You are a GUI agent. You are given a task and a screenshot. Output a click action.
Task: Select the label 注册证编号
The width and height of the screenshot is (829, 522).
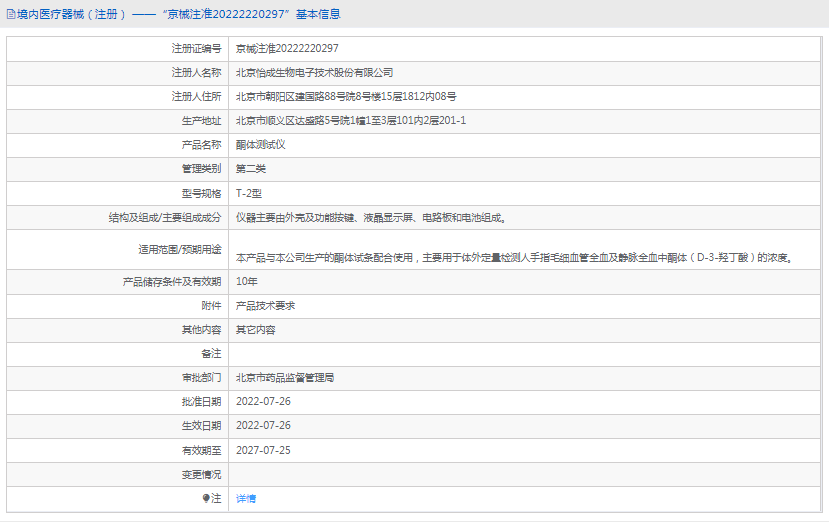pyautogui.click(x=196, y=49)
